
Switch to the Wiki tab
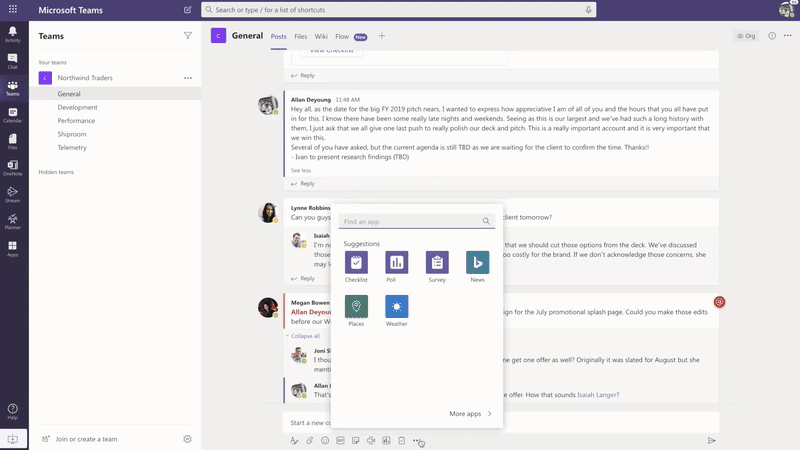(x=321, y=36)
